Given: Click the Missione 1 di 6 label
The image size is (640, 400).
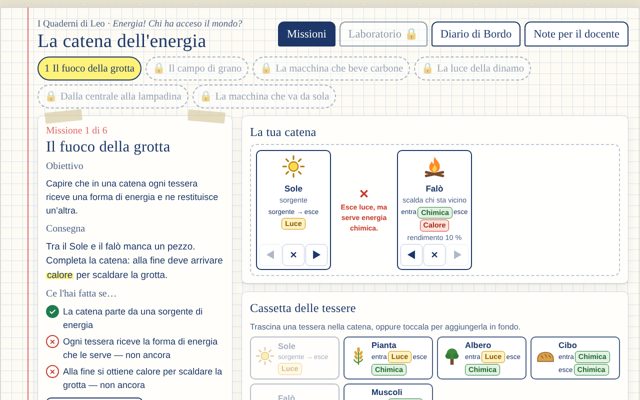Looking at the screenshot, I should [x=77, y=130].
